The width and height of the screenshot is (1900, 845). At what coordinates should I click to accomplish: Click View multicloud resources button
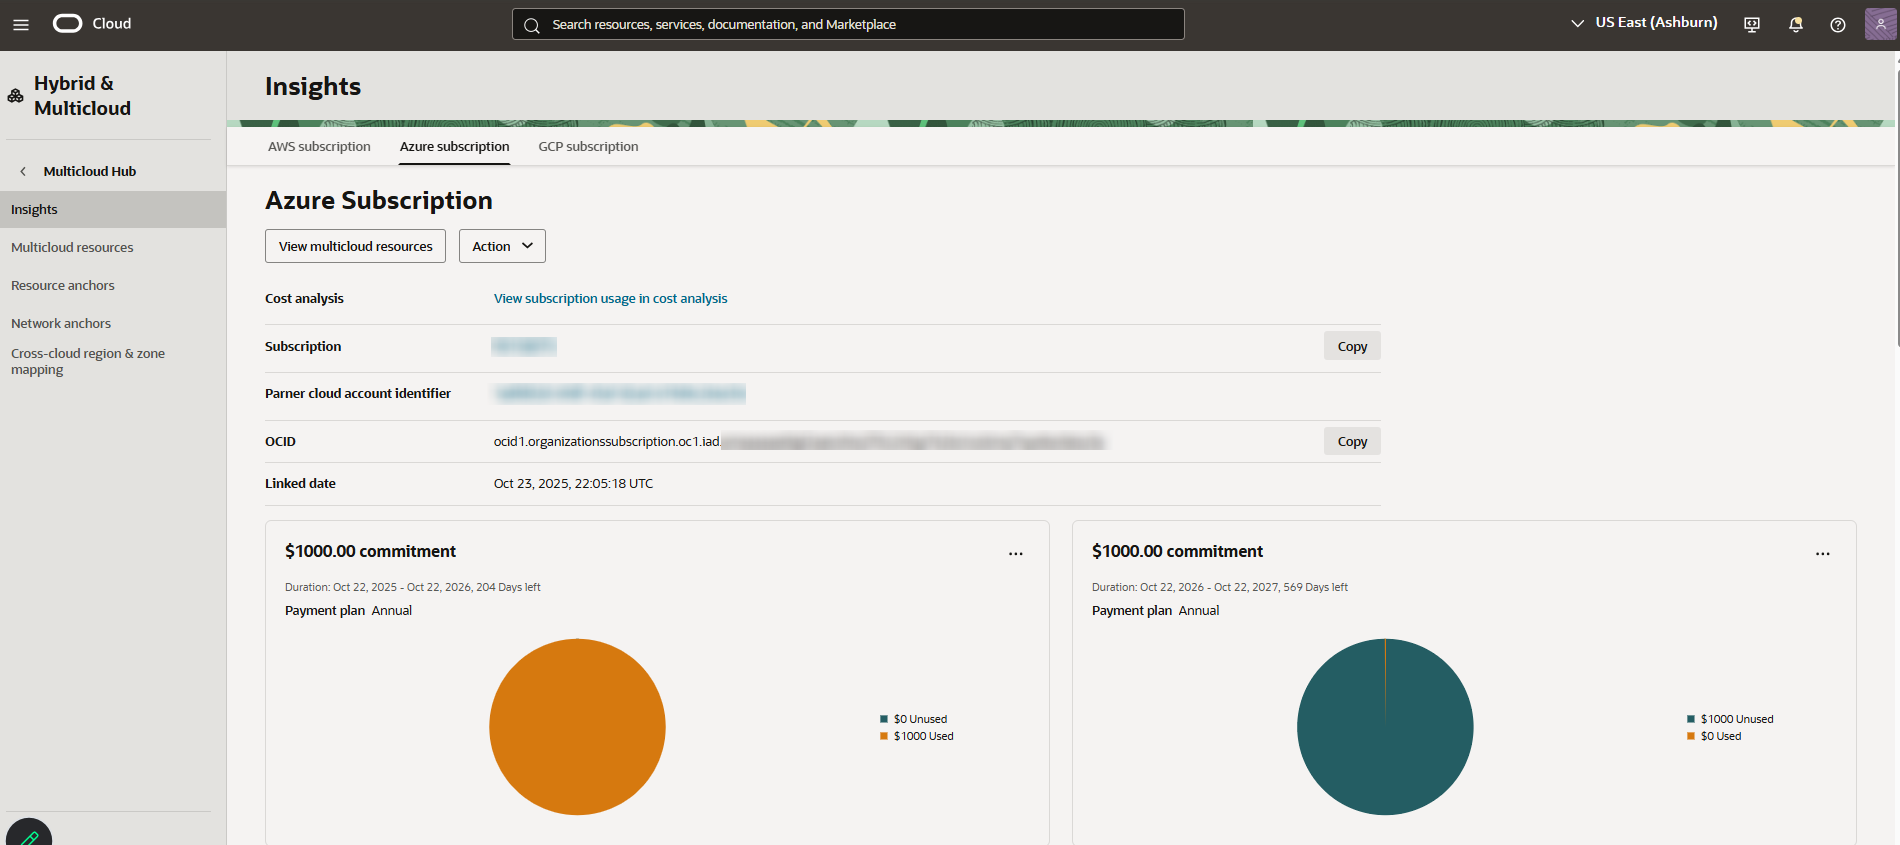pos(355,246)
